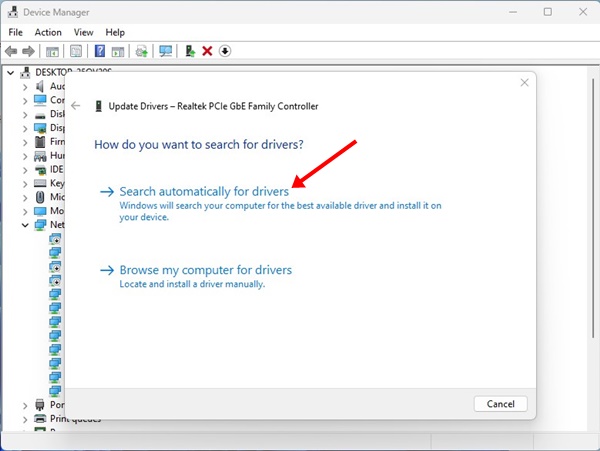The height and width of the screenshot is (451, 600).
Task: Open the View menu
Action: tap(83, 32)
